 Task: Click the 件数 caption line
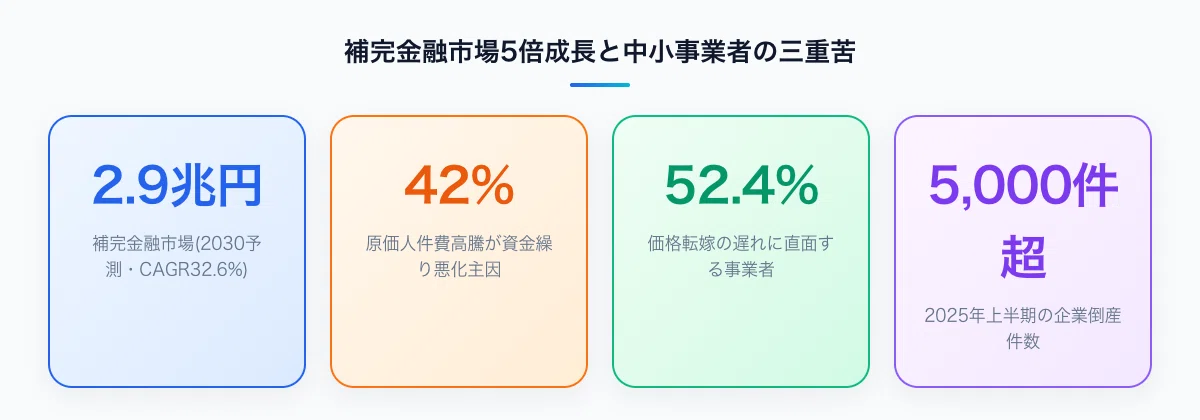click(x=1023, y=343)
